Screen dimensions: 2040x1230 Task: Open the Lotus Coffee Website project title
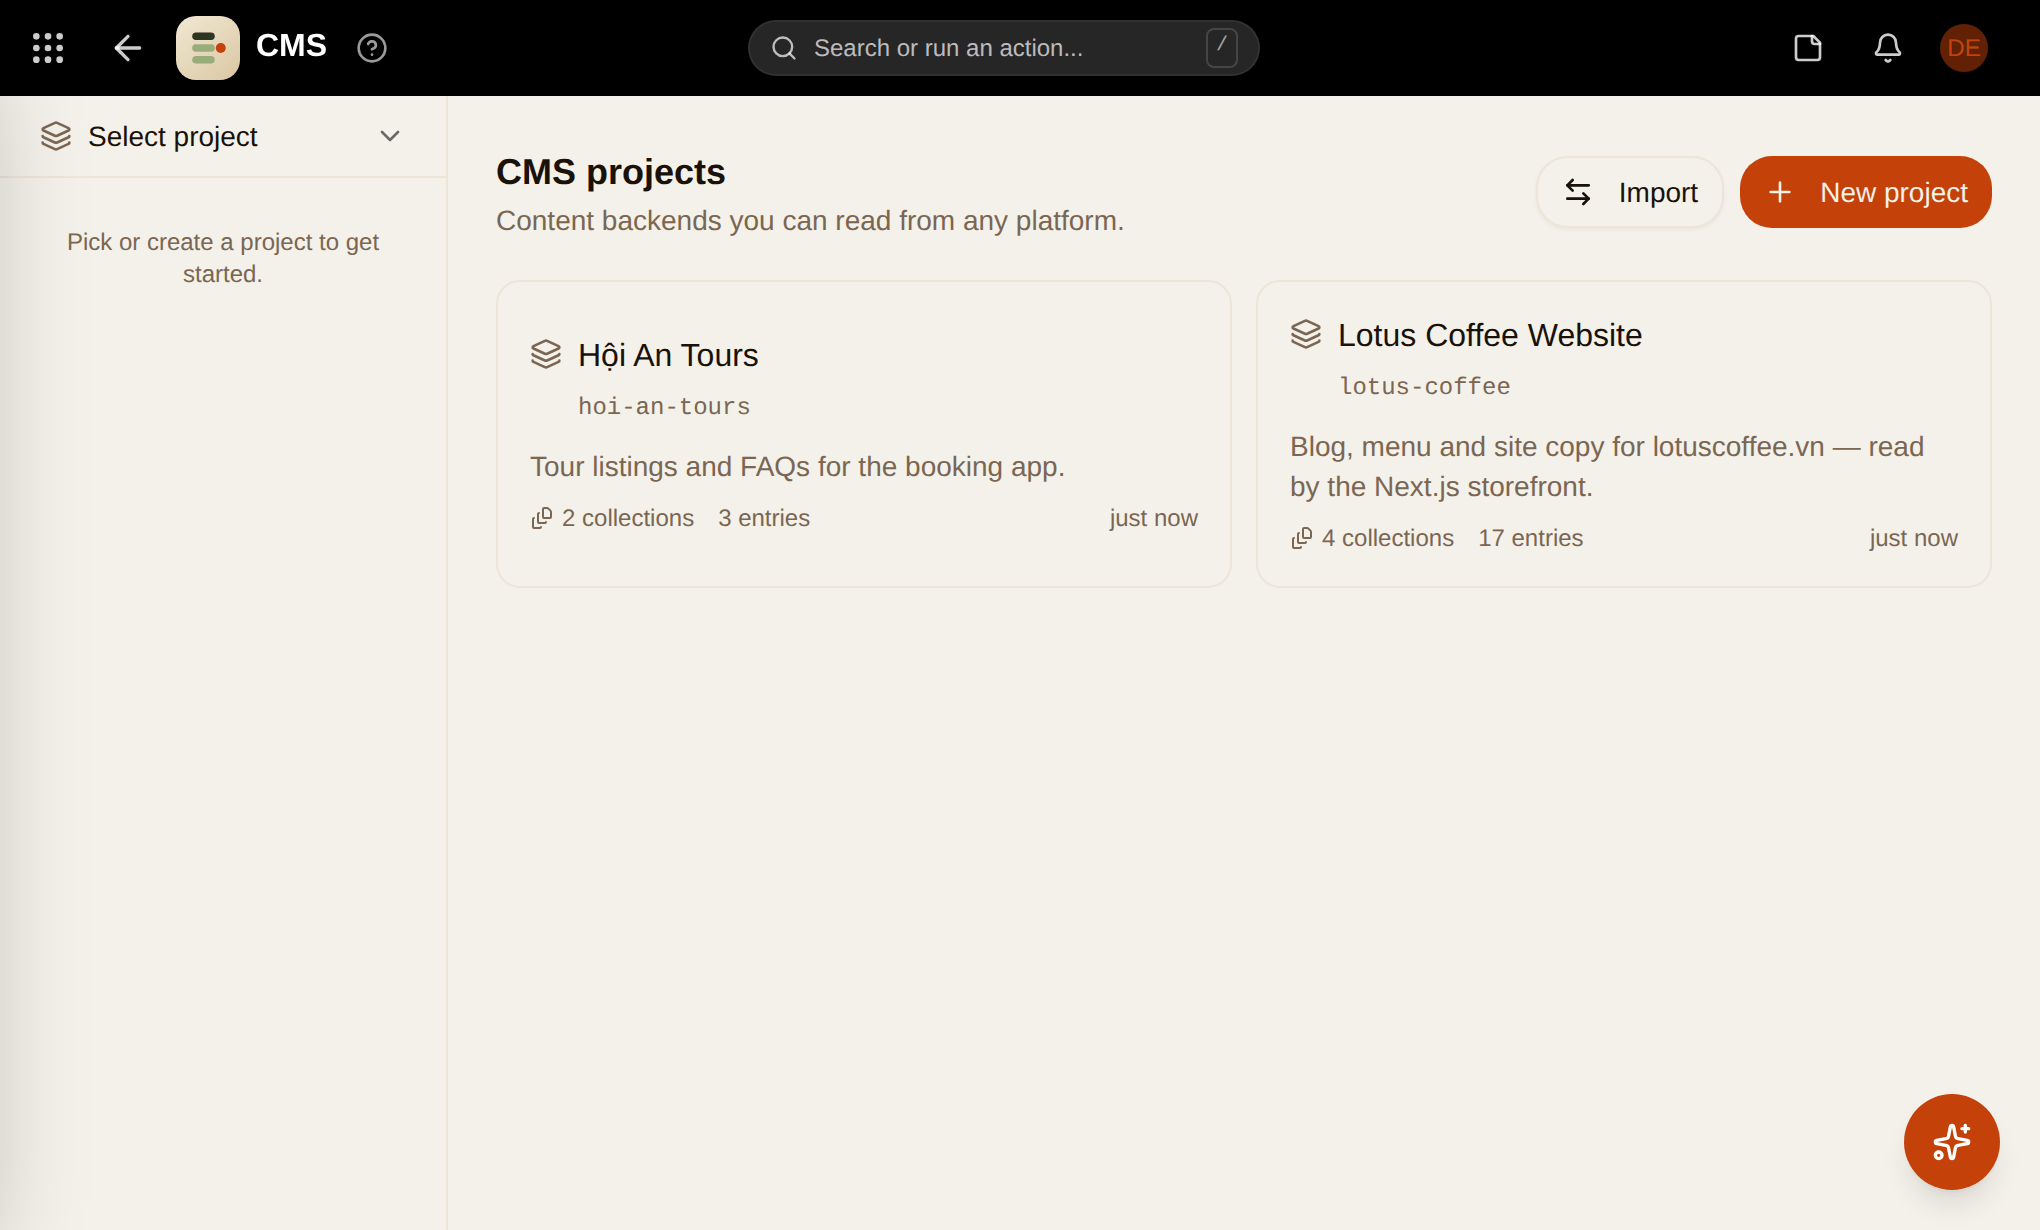click(x=1490, y=335)
